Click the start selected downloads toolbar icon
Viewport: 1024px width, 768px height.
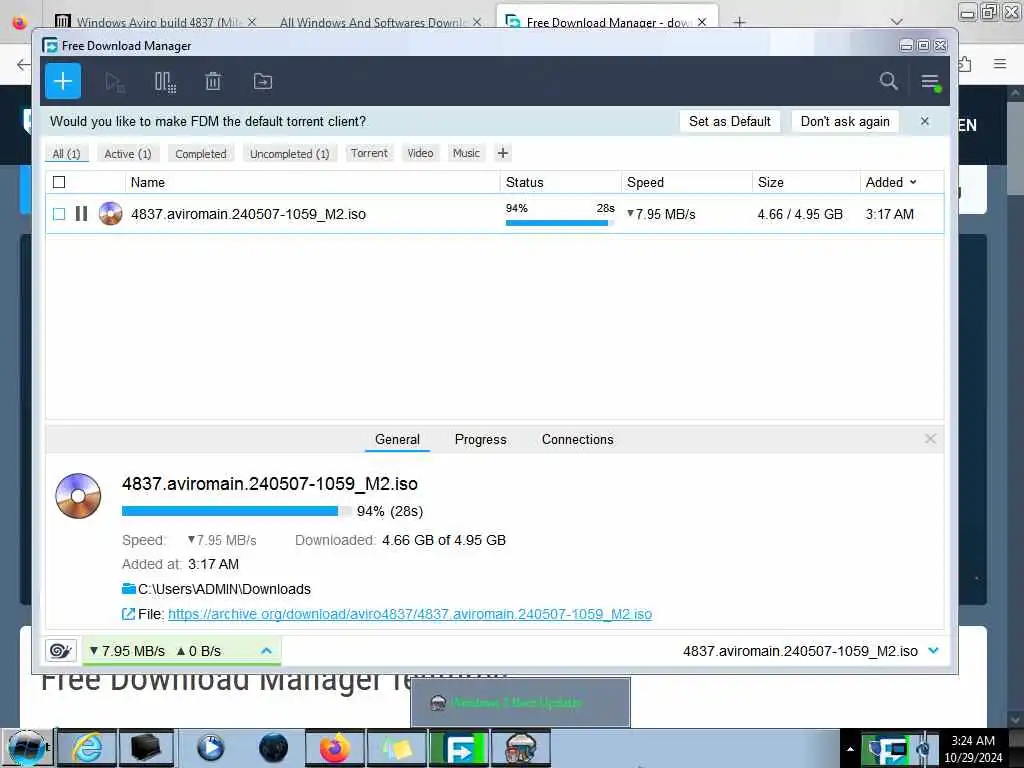click(115, 82)
